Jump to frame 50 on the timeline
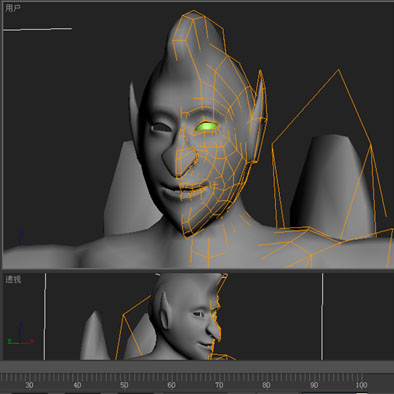394x394 pixels. pos(124,385)
